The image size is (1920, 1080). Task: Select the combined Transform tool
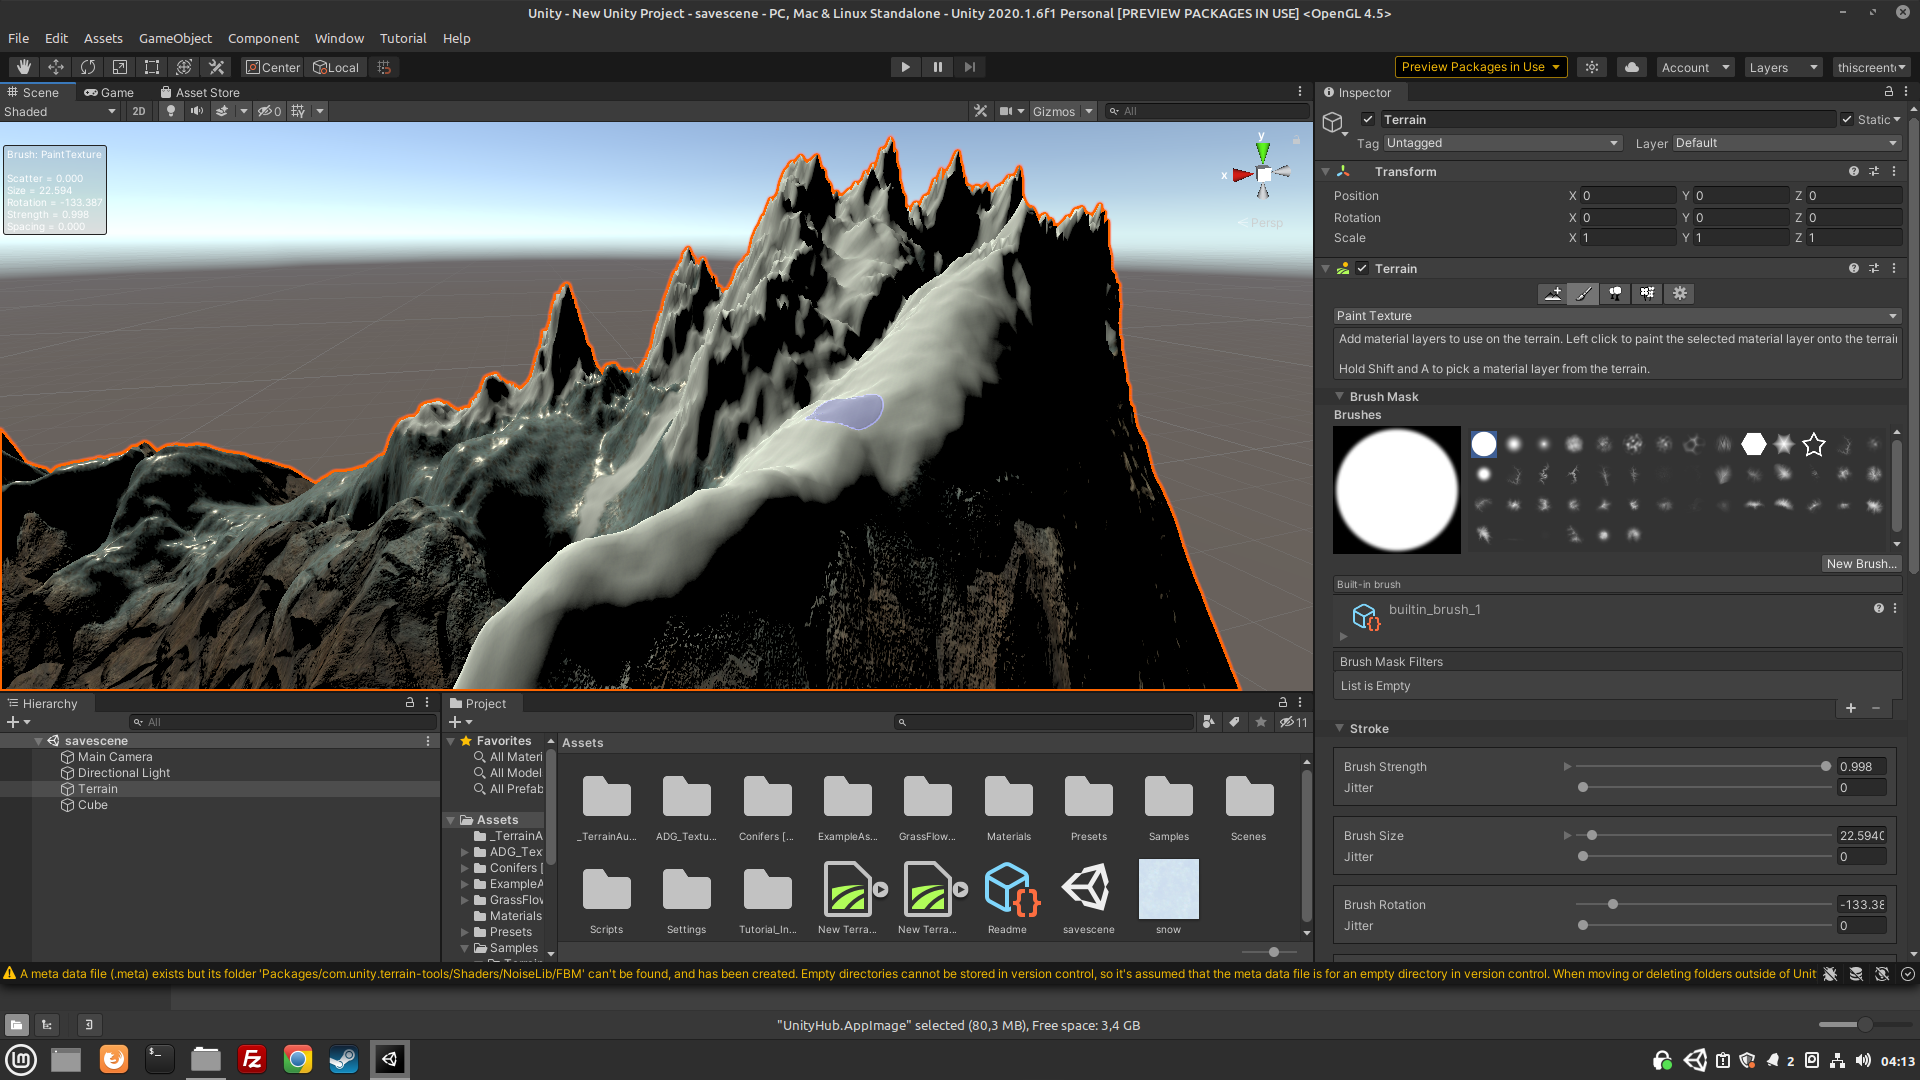(184, 67)
